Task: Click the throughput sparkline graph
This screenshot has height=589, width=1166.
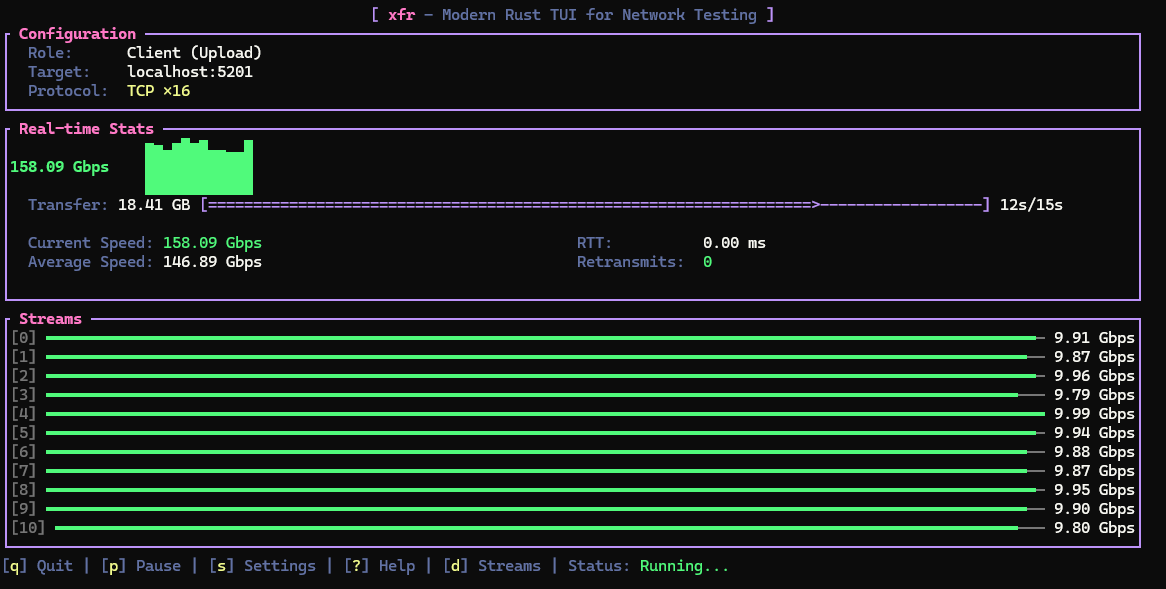Action: click(x=198, y=165)
